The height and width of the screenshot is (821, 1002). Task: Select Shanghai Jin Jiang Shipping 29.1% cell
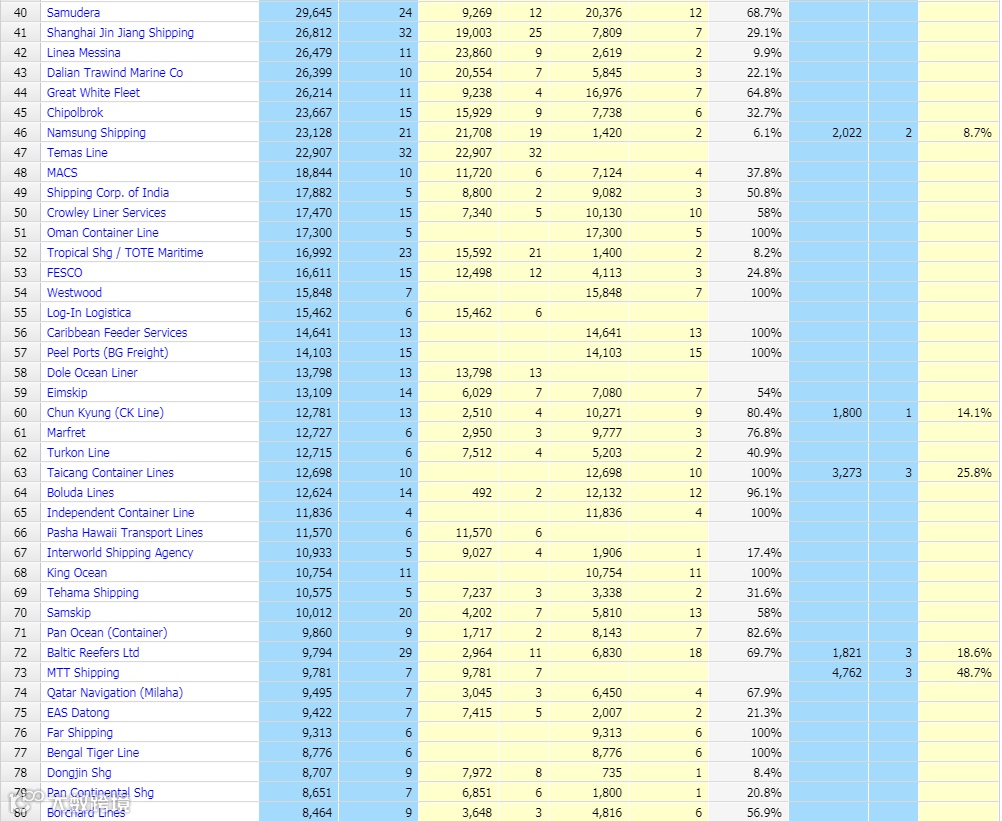pyautogui.click(x=764, y=33)
